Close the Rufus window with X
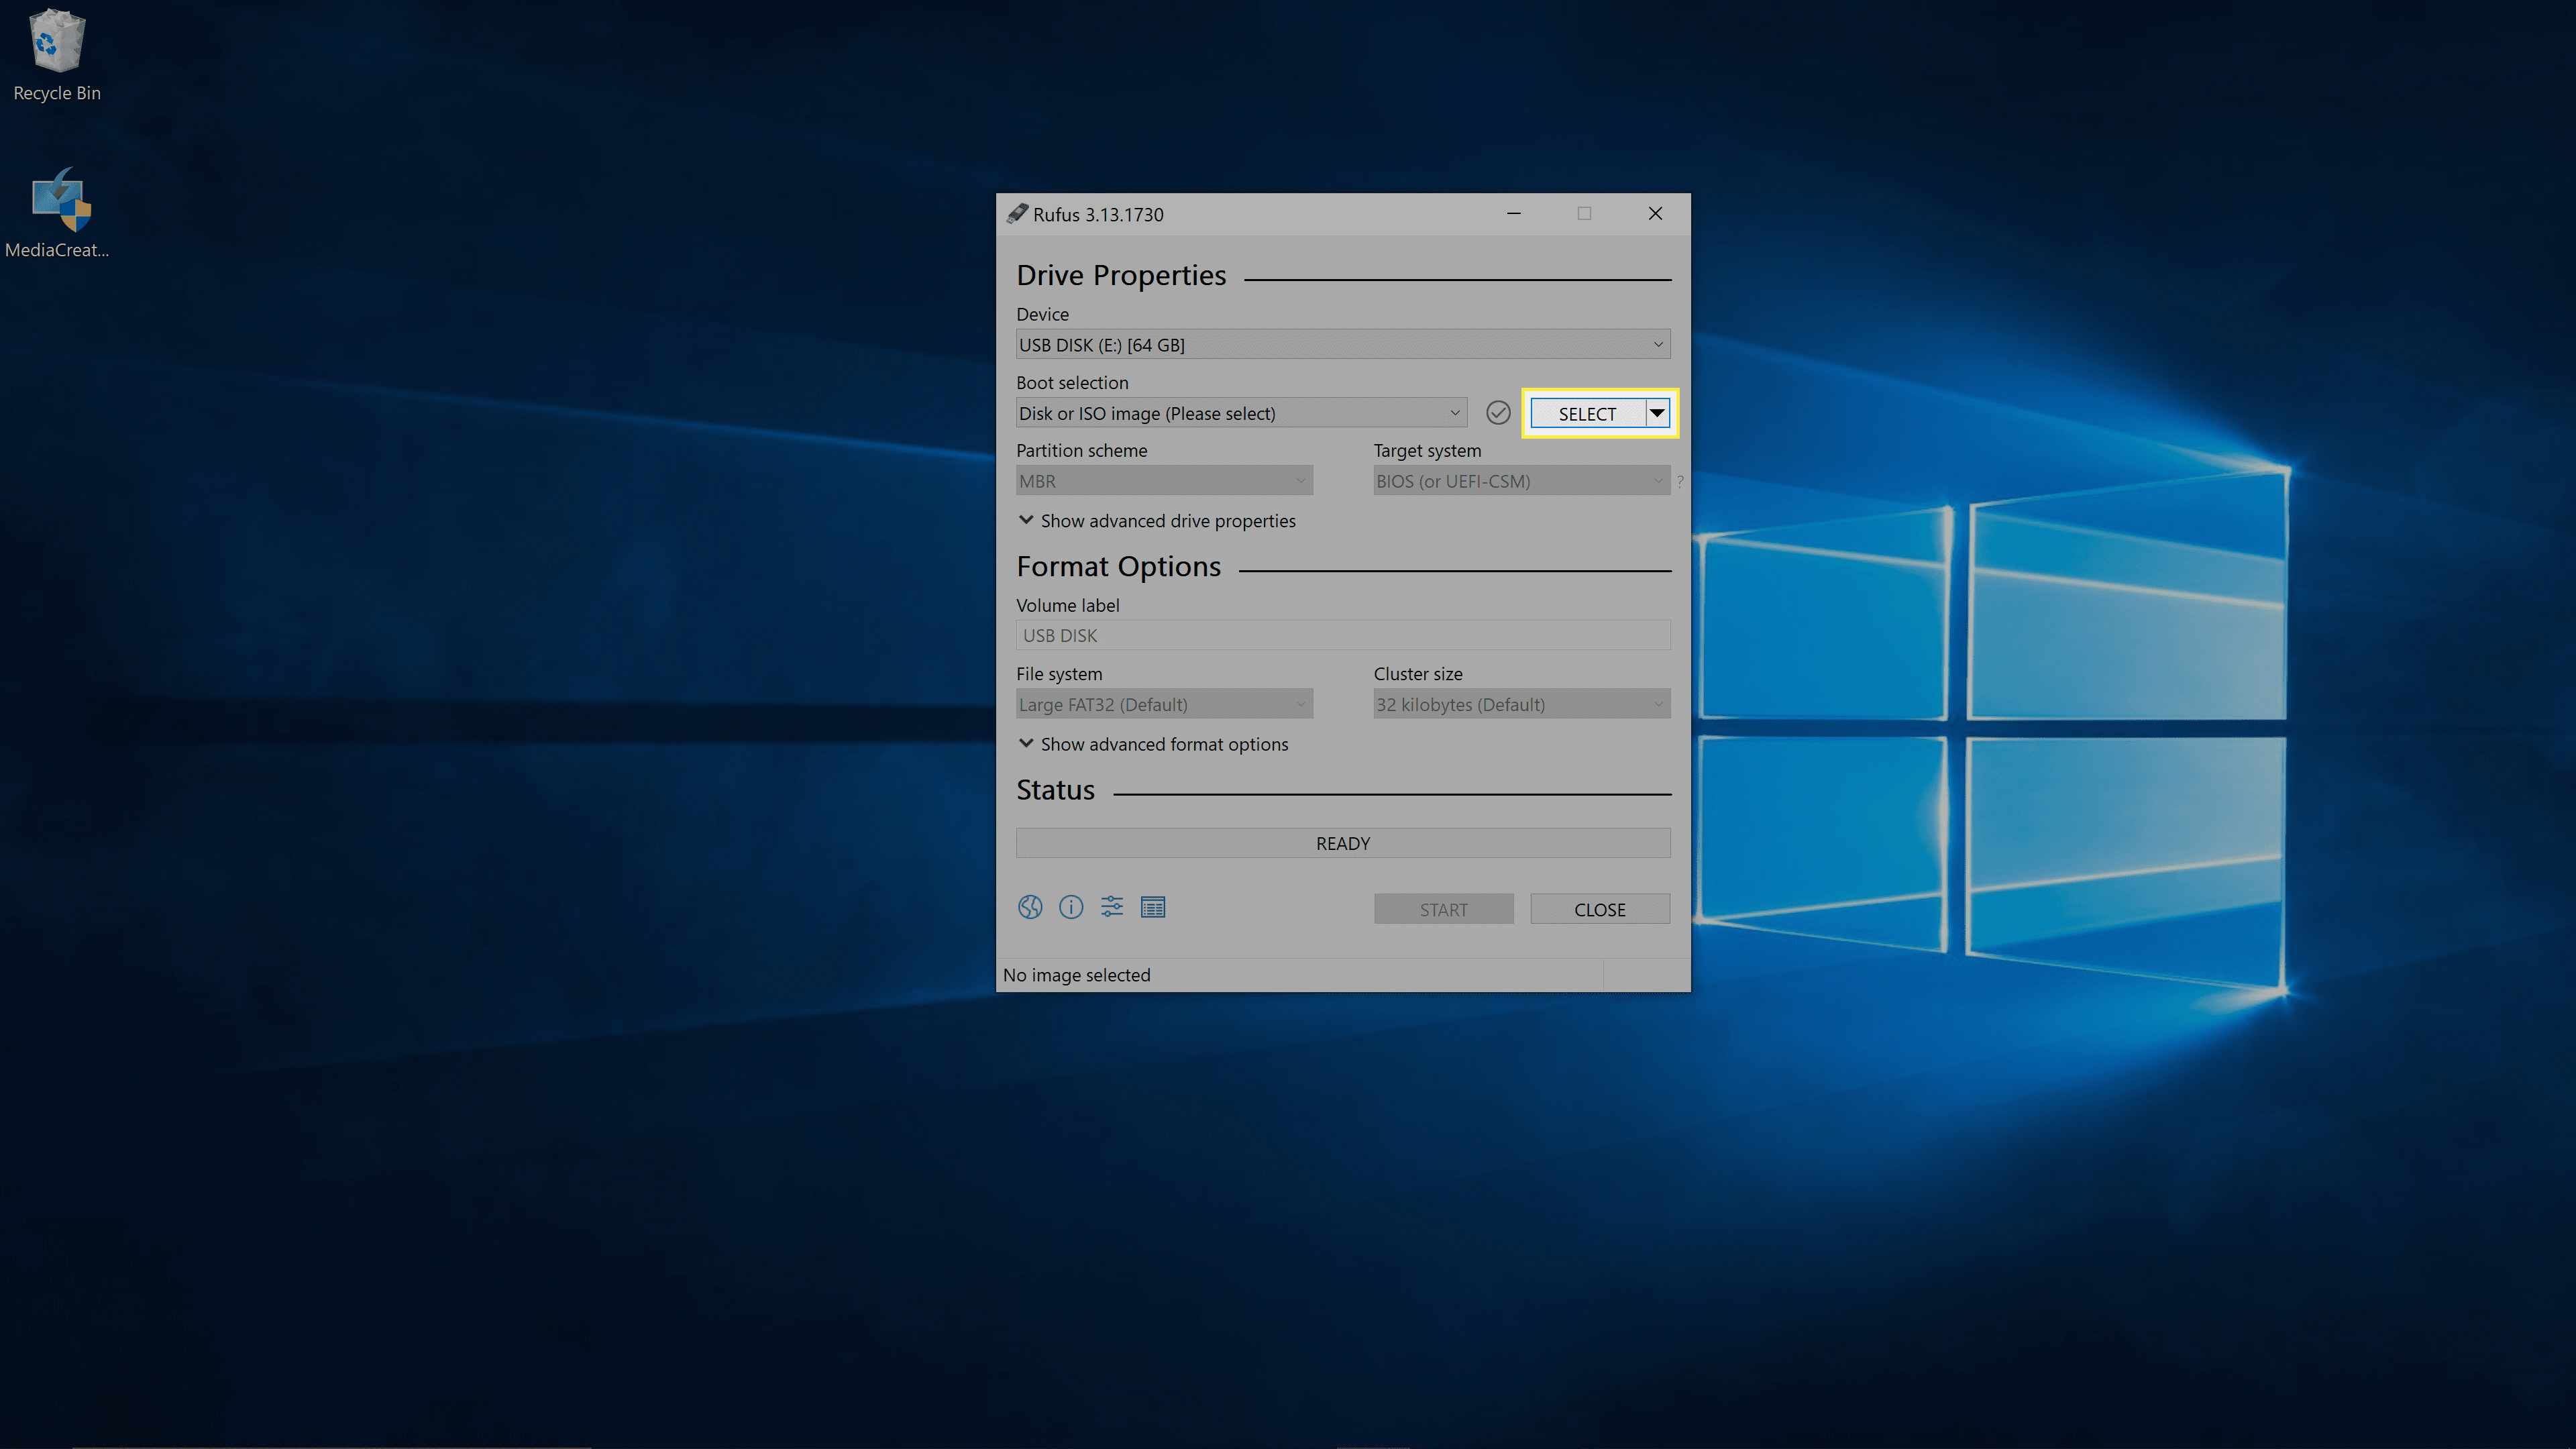 point(1655,214)
